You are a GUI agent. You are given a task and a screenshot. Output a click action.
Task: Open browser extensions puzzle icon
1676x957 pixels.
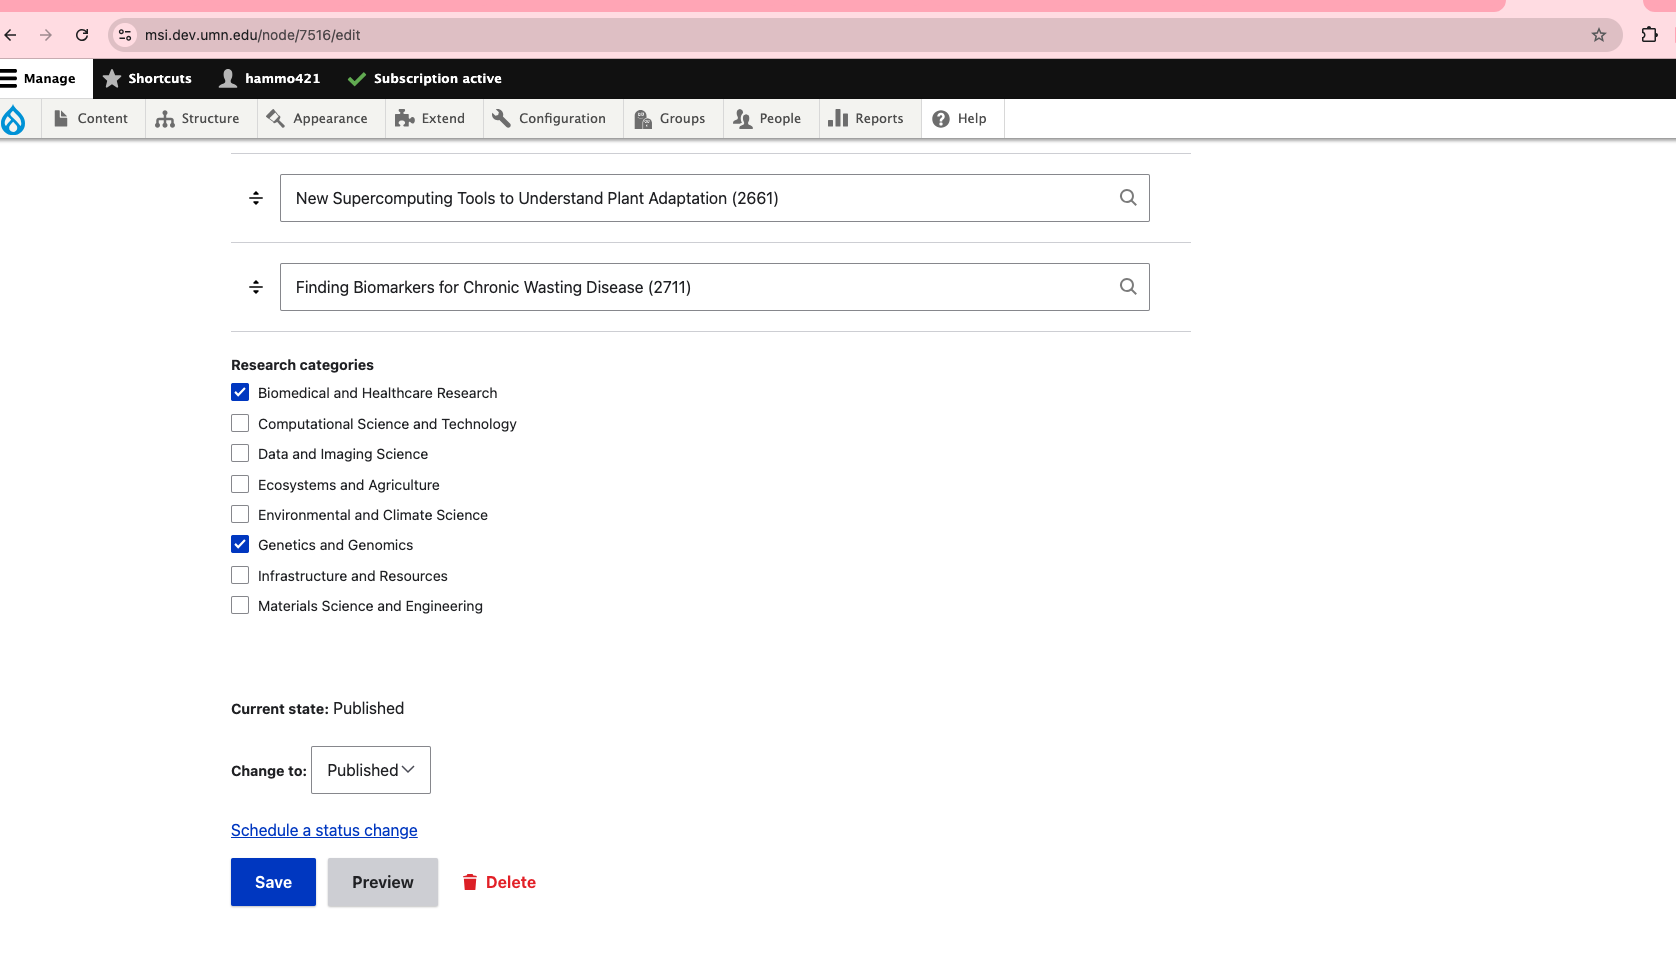1649,35
